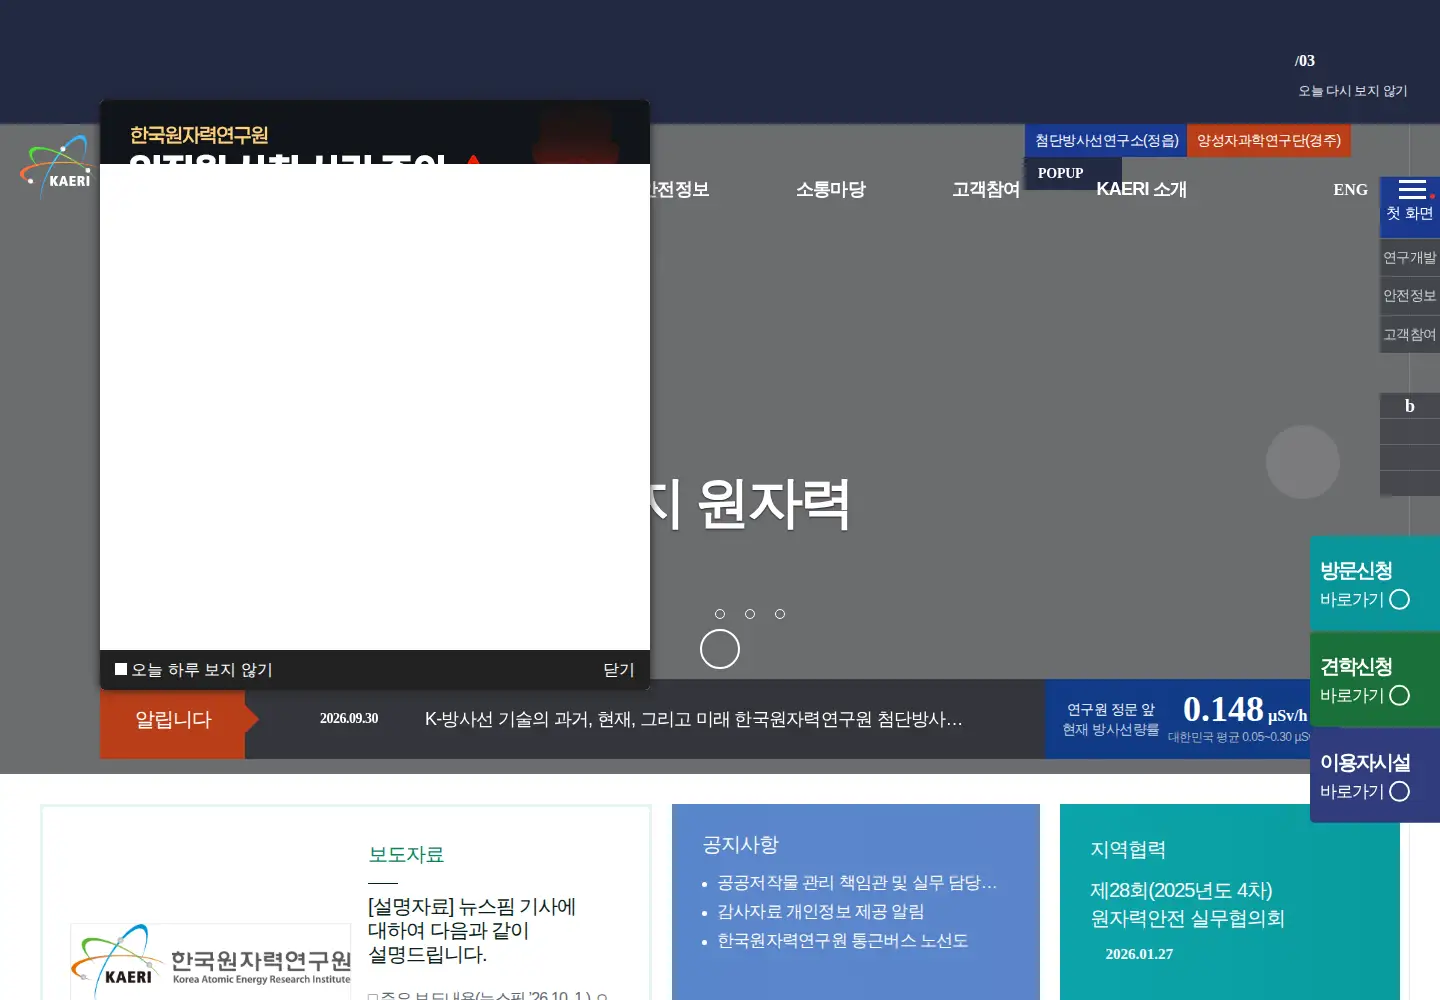1440x1000 pixels.
Task: Click 오늘 다시 보지 않기 in top banner
Action: coord(1352,91)
